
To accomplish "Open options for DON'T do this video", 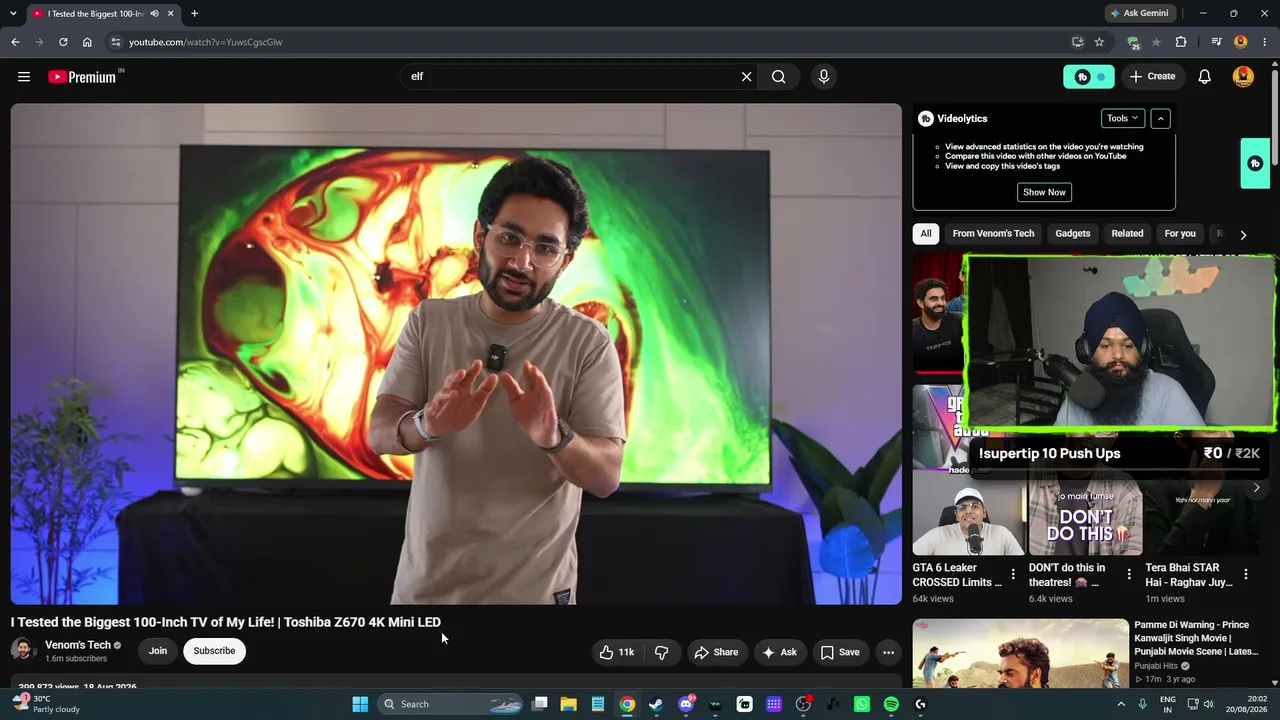I will tap(1129, 575).
